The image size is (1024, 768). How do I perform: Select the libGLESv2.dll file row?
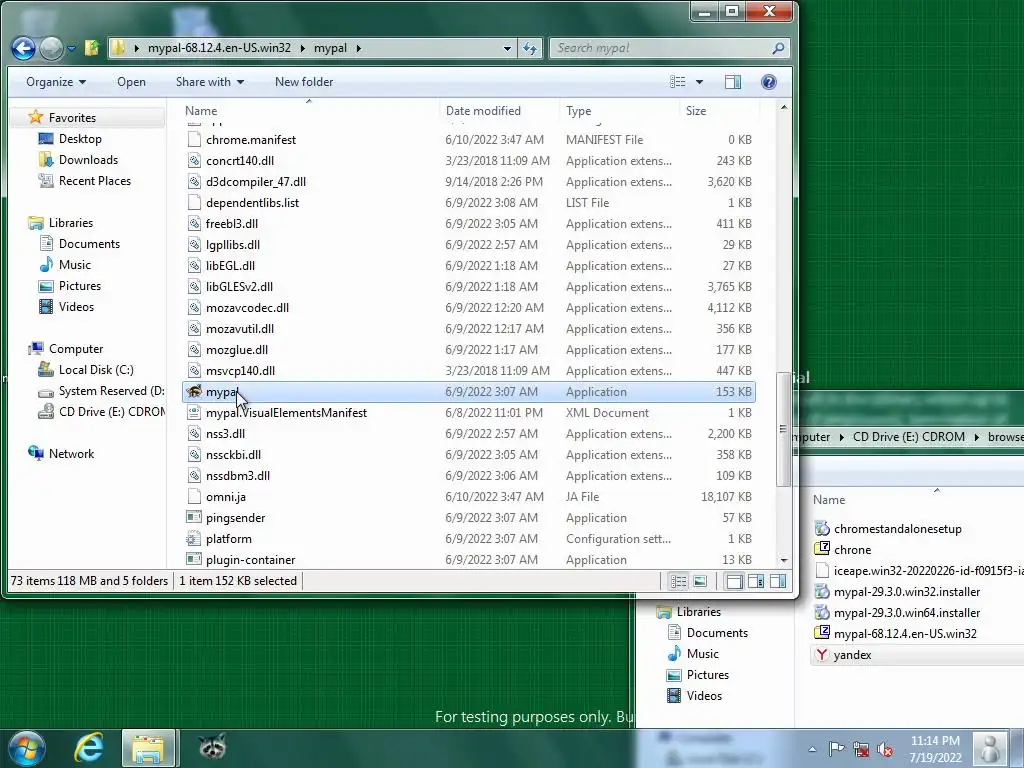pos(468,286)
